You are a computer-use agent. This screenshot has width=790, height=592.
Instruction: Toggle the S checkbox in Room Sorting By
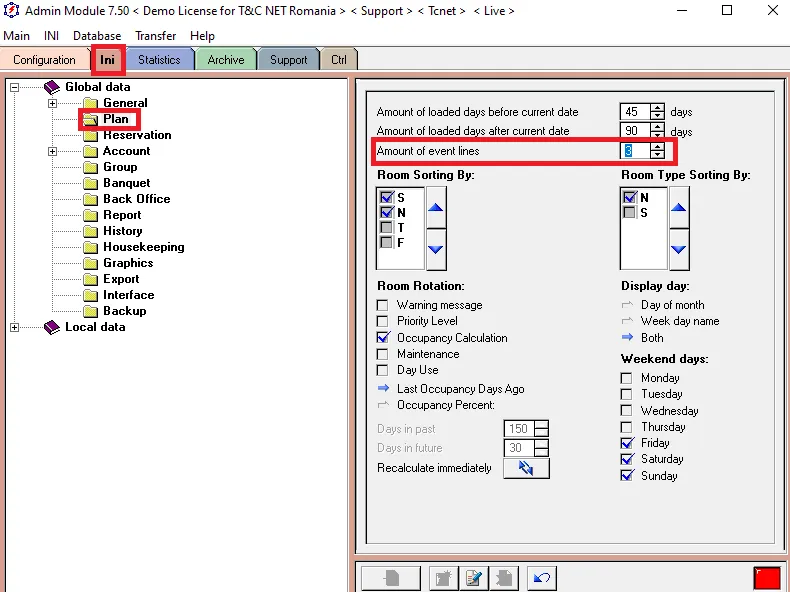387,197
